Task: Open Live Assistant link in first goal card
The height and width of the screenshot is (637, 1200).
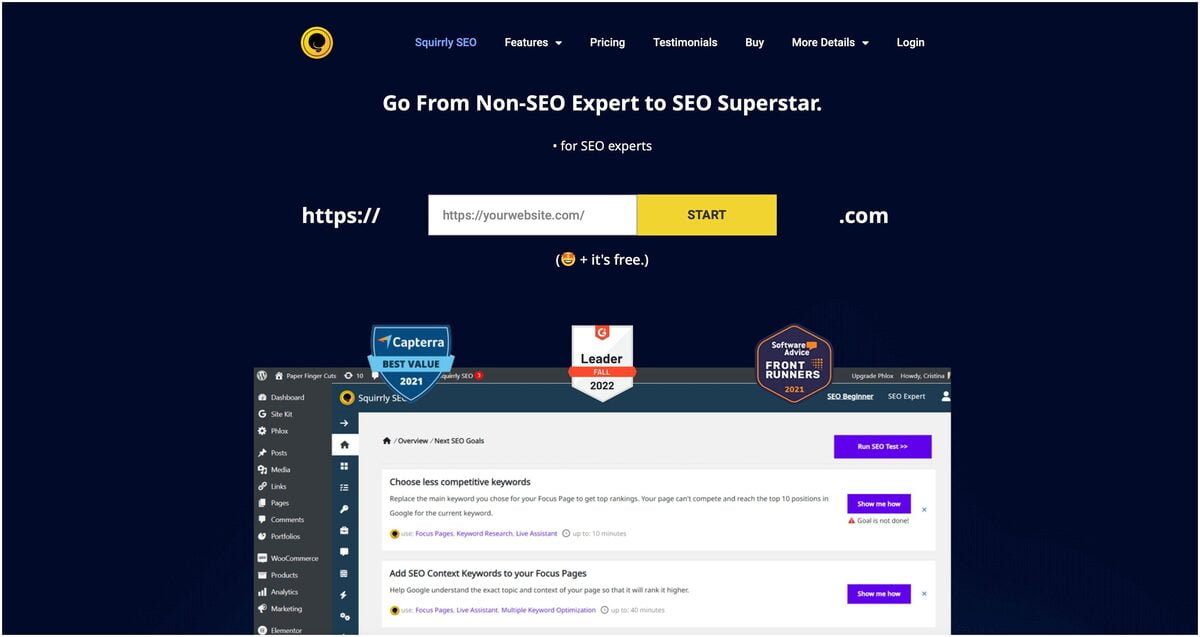Action: pyautogui.click(x=537, y=534)
